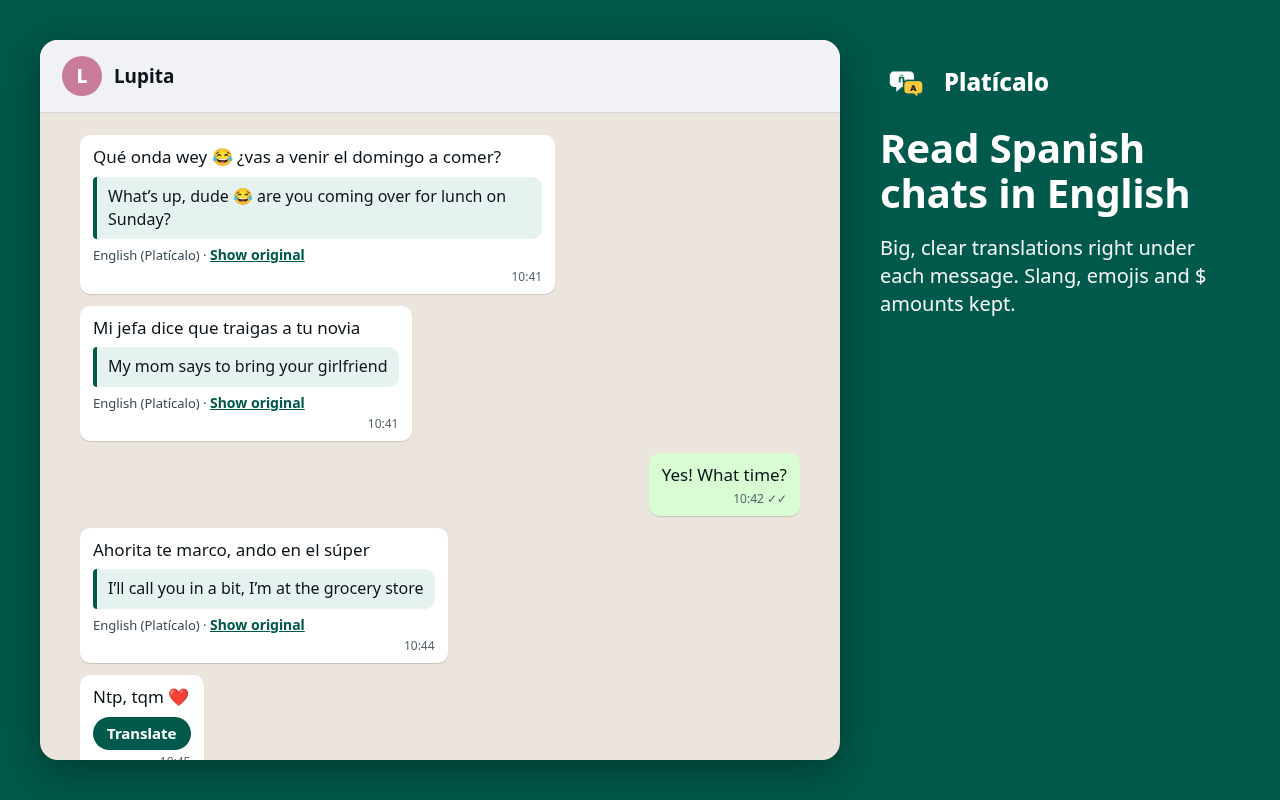The width and height of the screenshot is (1280, 800).
Task: Click the "Read Spanish chats in English" headline
Action: 1035,171
